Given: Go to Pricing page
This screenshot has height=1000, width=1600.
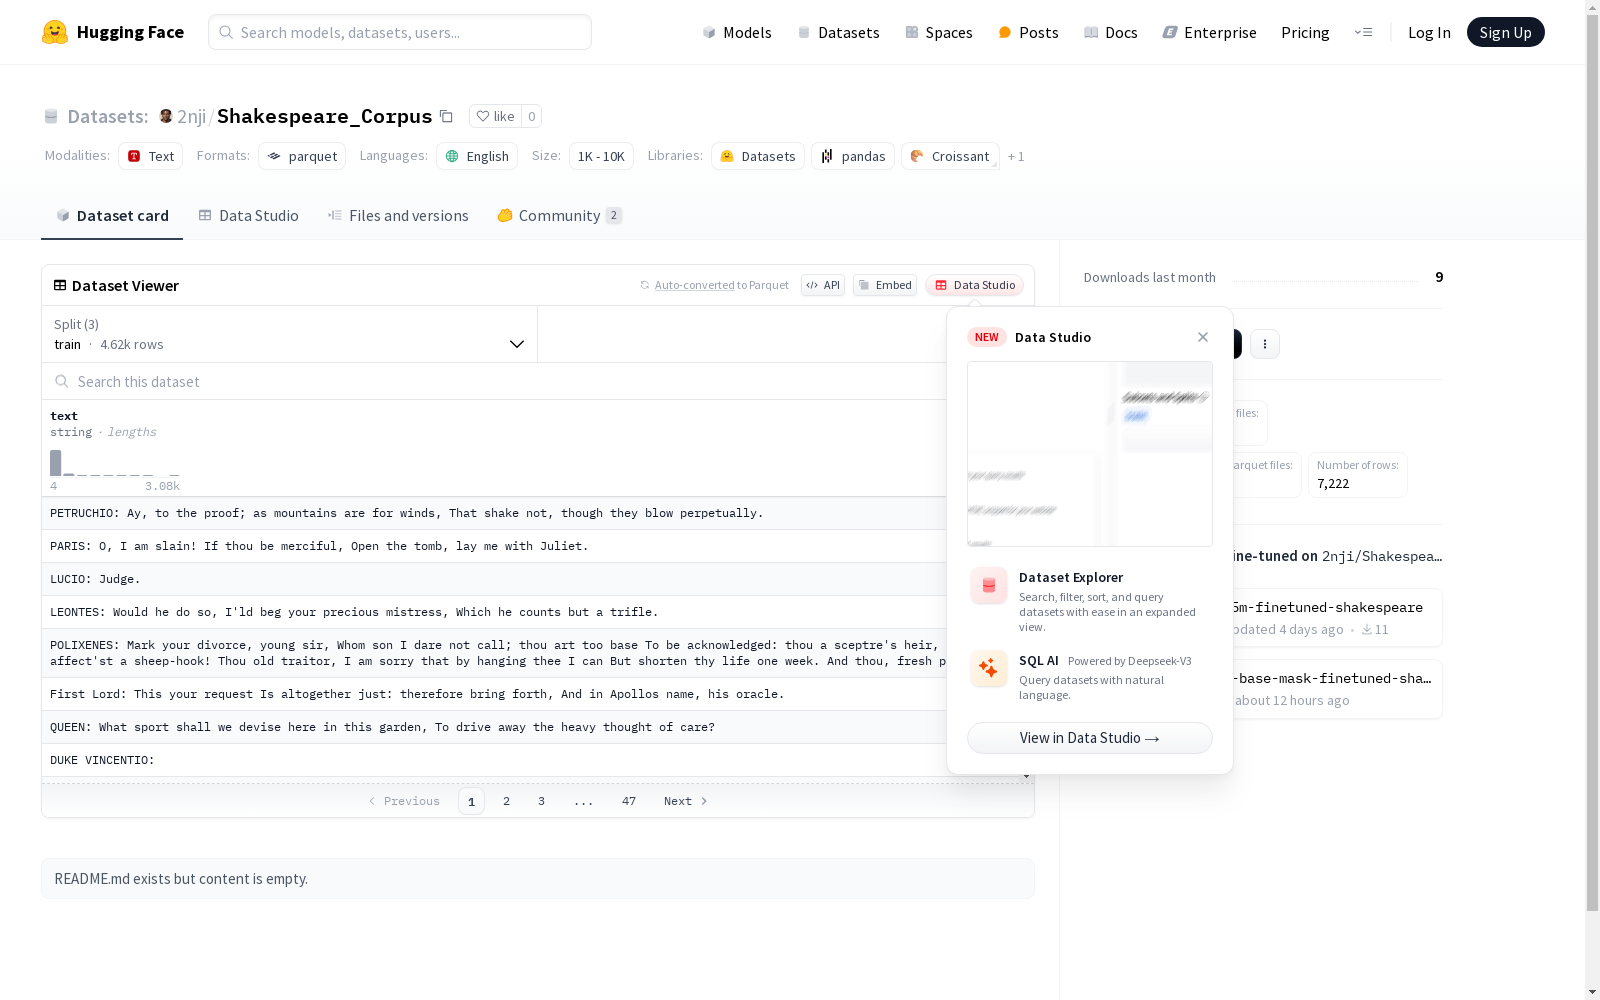Looking at the screenshot, I should tap(1305, 32).
